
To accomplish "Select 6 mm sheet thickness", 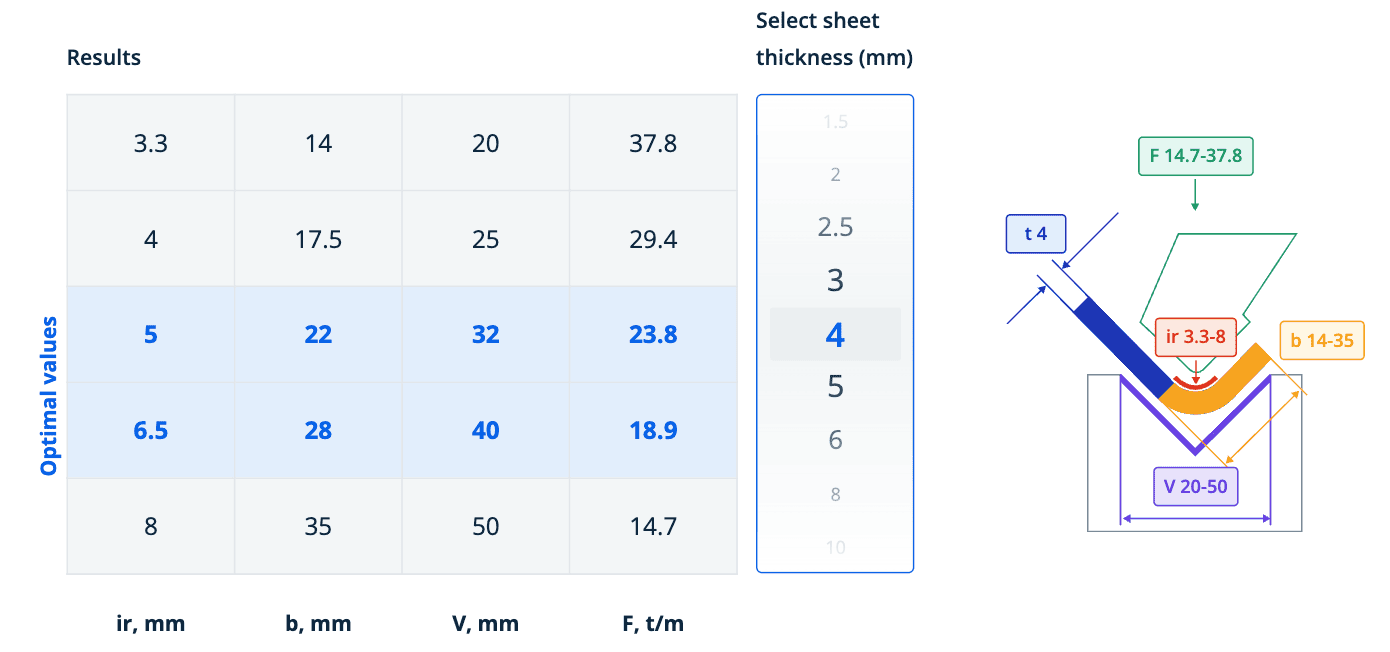I will coord(835,440).
